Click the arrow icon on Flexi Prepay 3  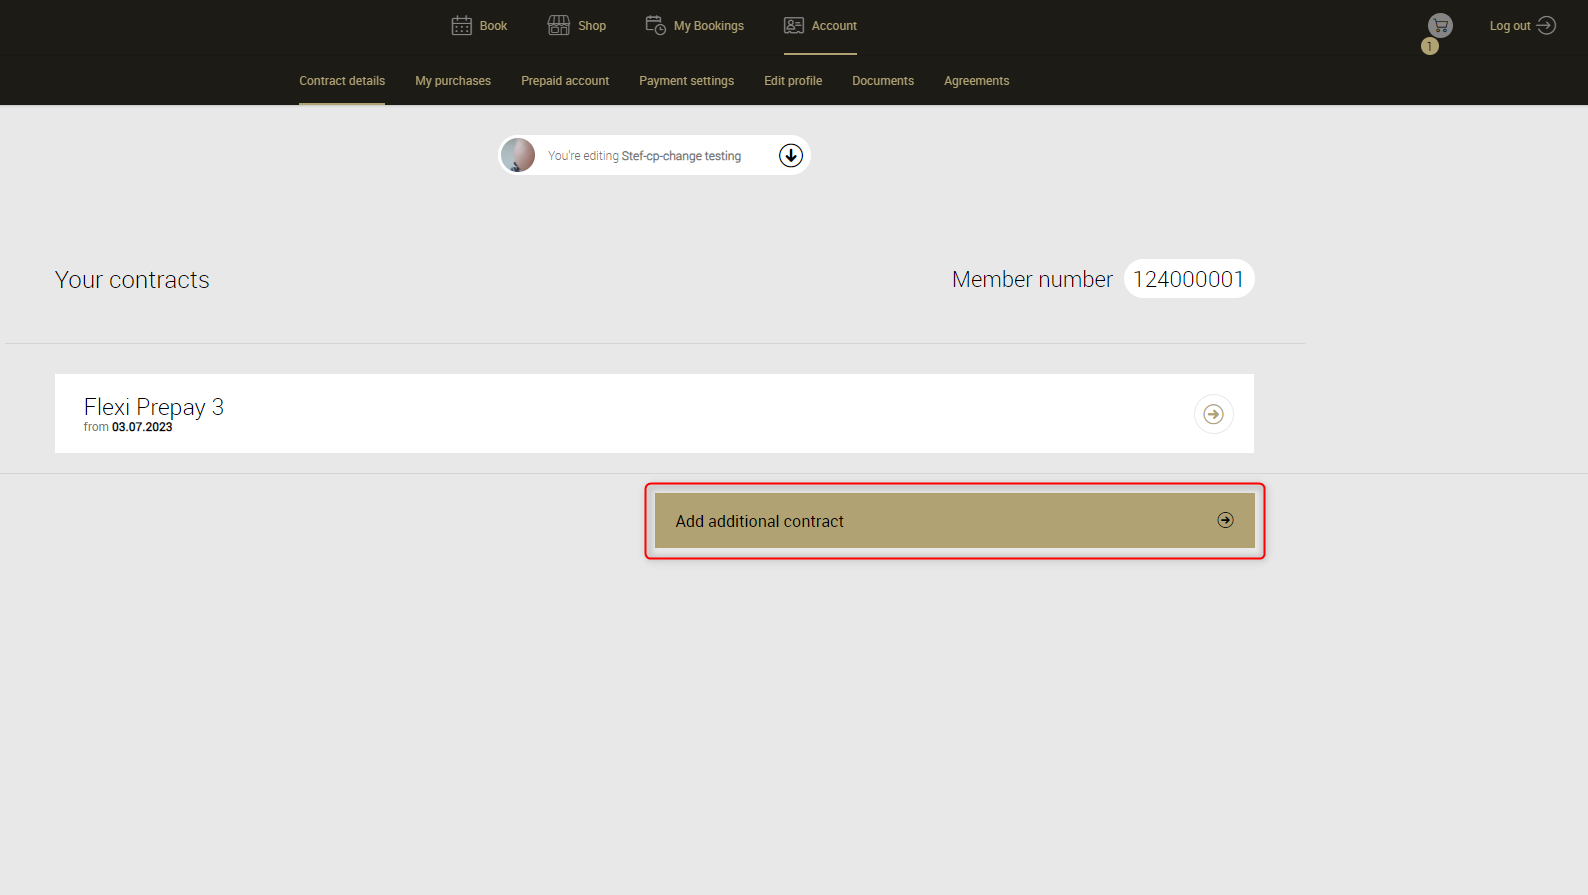click(x=1213, y=414)
